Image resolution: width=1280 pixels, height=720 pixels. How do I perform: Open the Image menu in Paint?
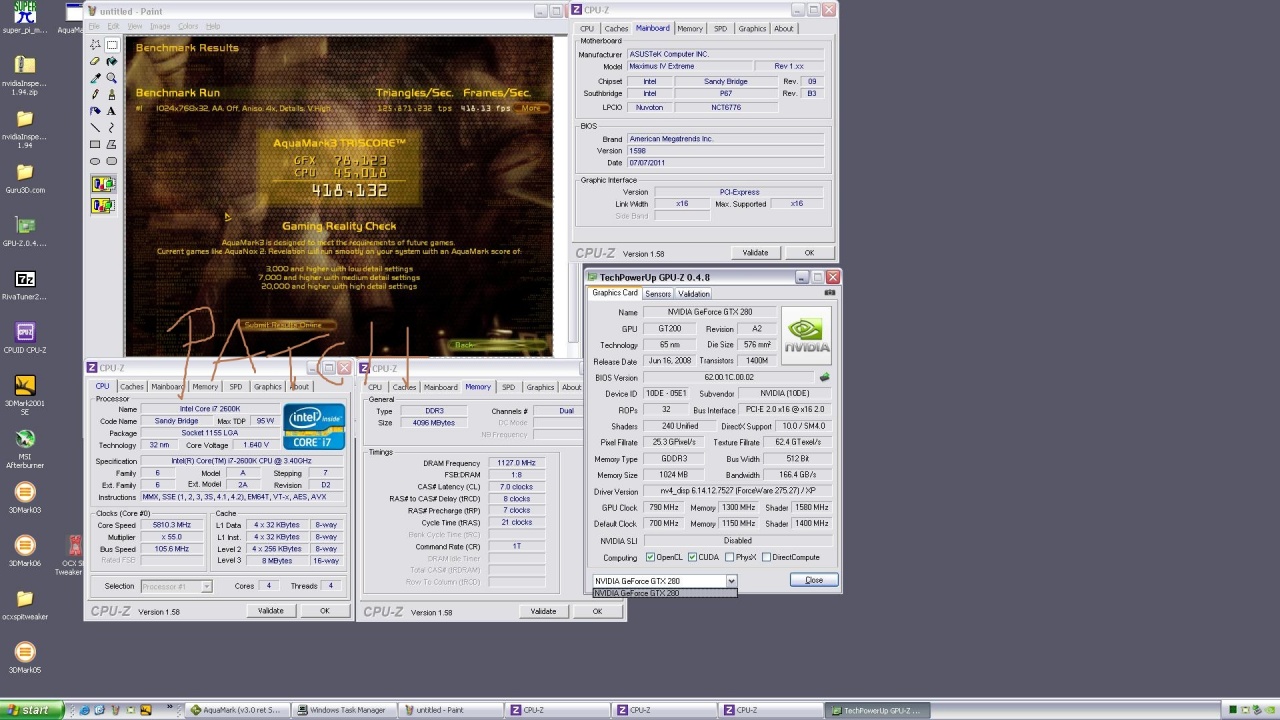(160, 26)
